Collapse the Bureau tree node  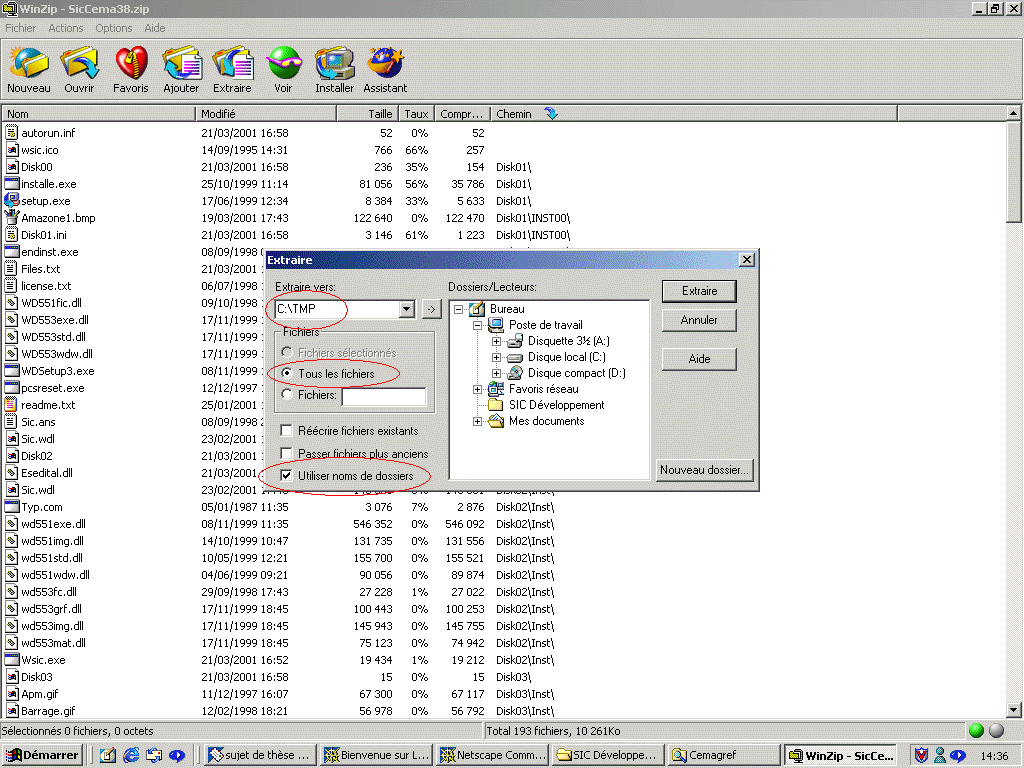[x=458, y=309]
